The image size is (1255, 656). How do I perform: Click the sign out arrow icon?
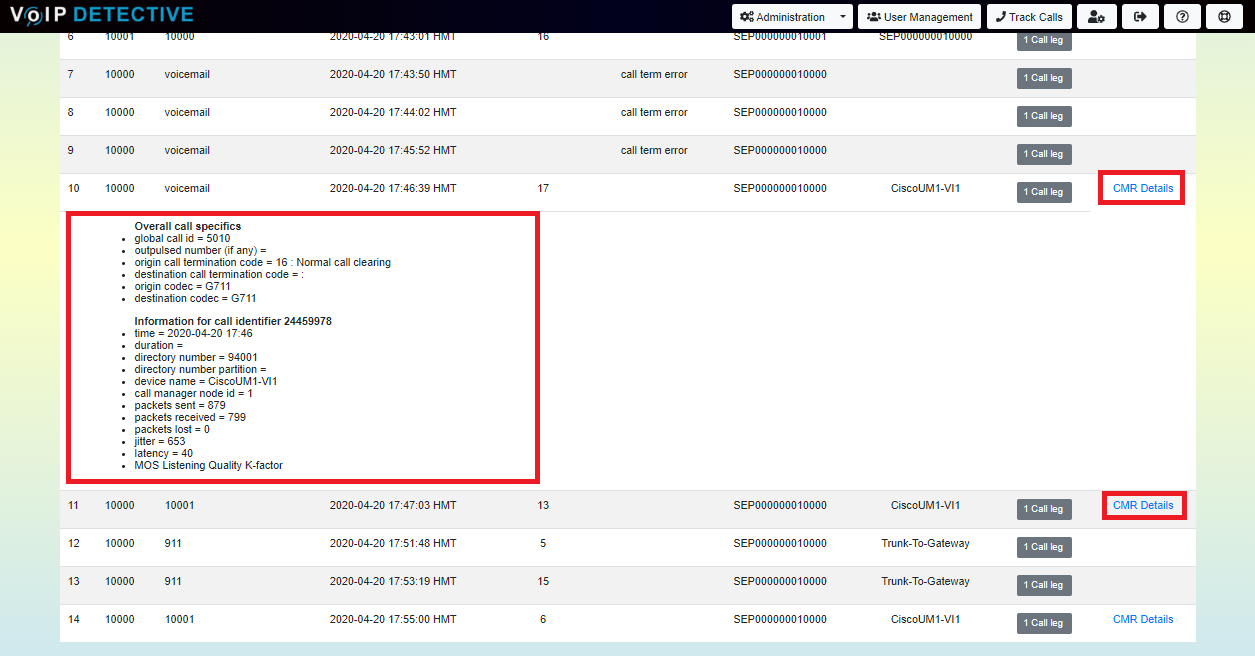pos(1139,17)
